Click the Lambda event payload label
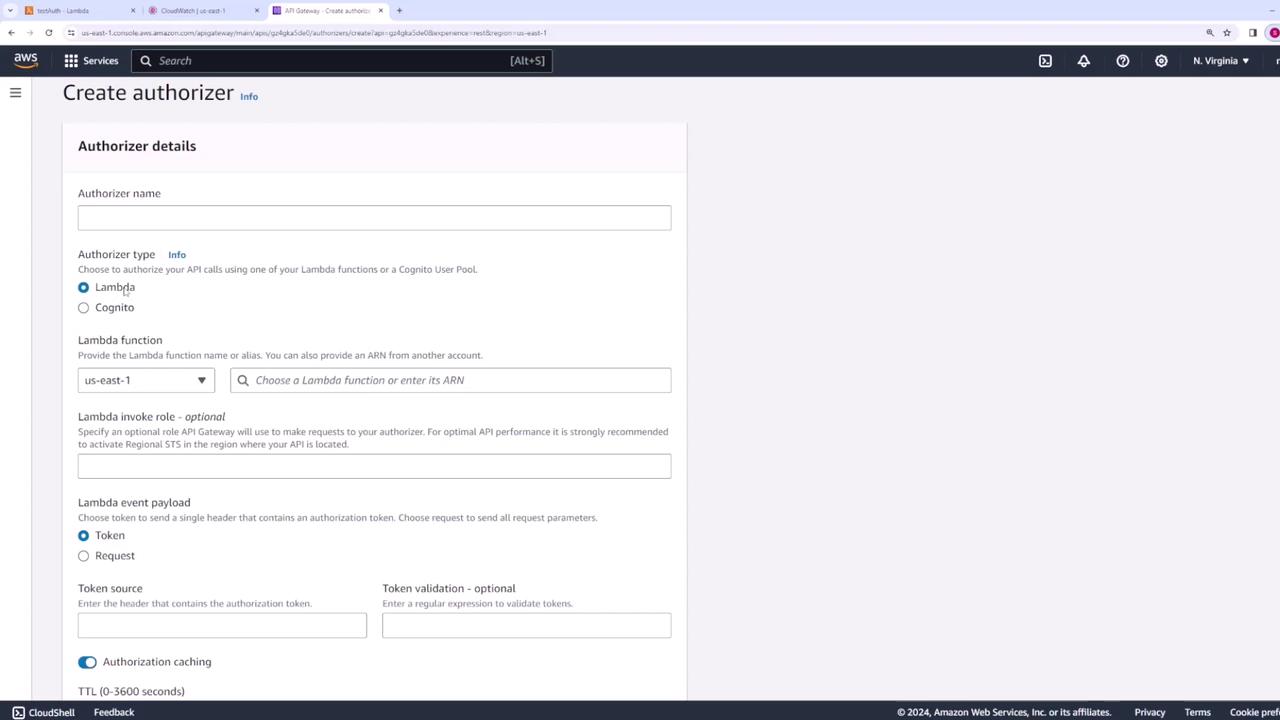The image size is (1280, 720). click(134, 502)
